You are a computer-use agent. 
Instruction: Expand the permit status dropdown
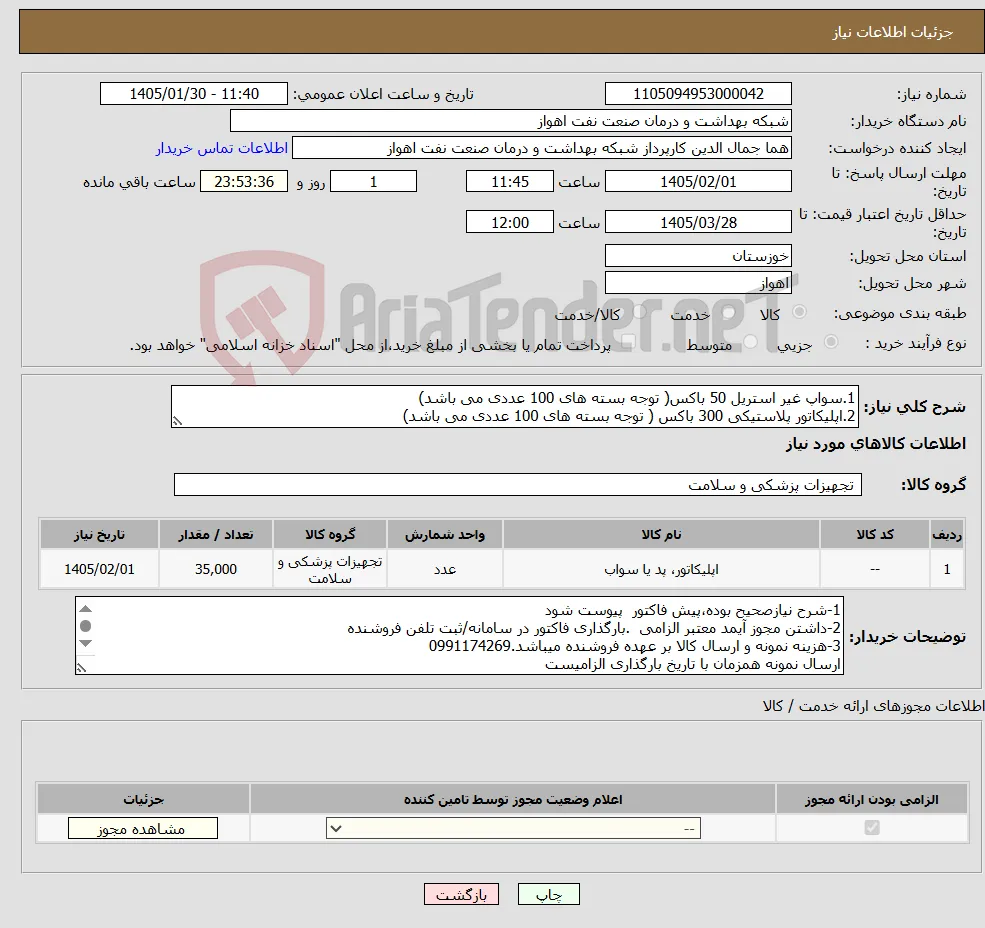point(513,829)
